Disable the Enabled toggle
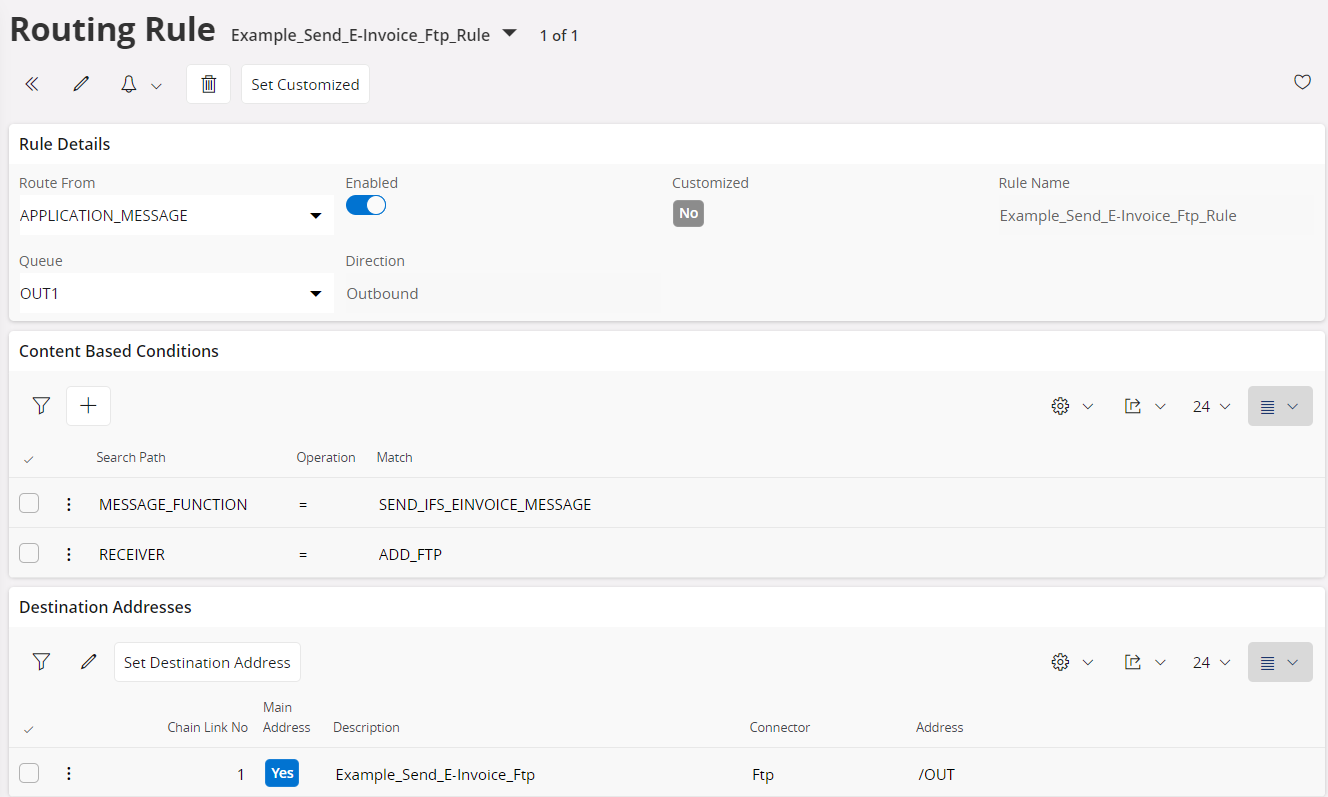Viewport: 1328px width, 797px height. pyautogui.click(x=365, y=204)
